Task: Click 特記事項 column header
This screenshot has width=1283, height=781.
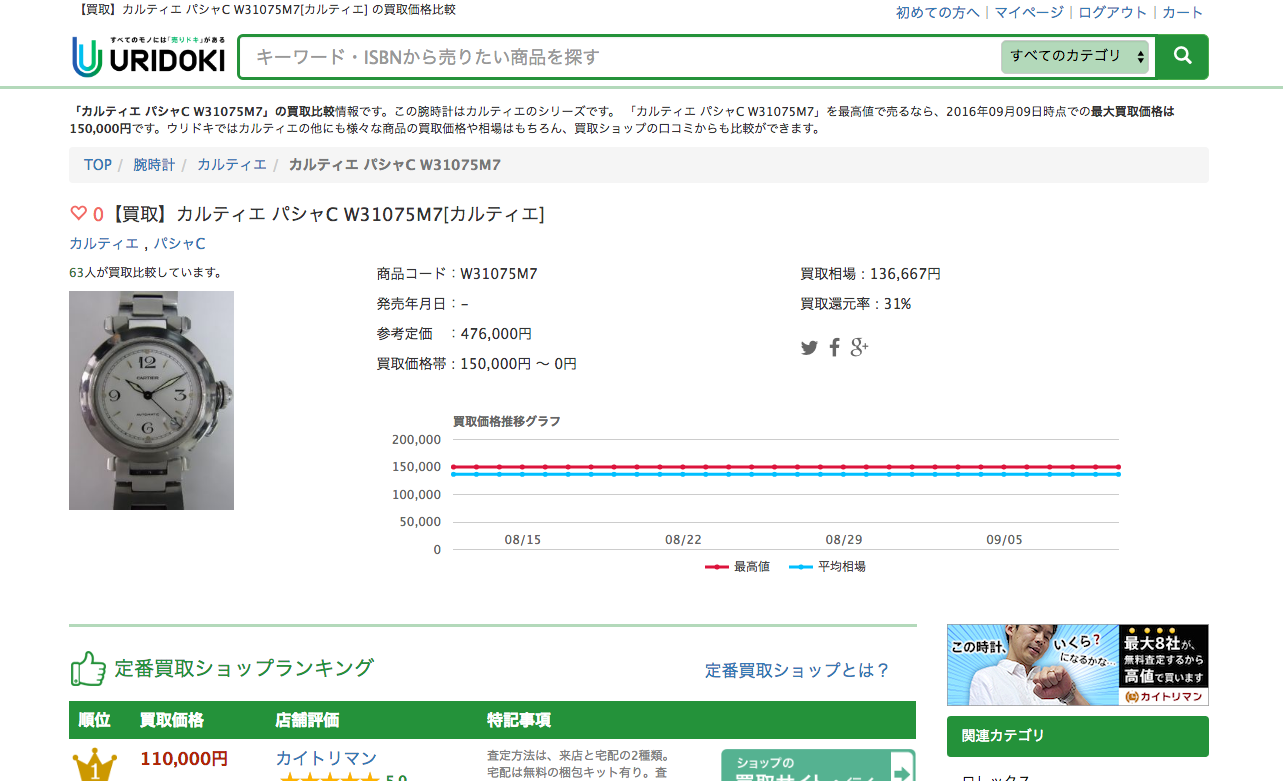Action: [x=519, y=720]
